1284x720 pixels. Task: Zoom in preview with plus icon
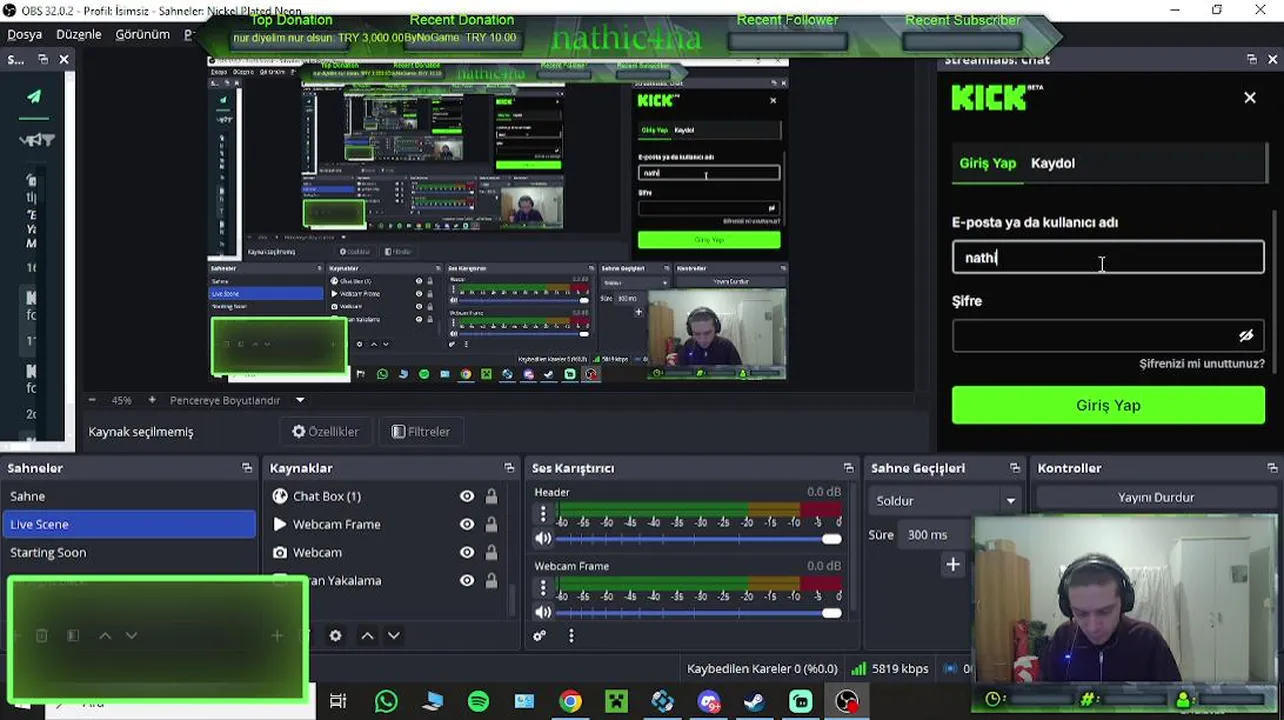click(x=152, y=400)
